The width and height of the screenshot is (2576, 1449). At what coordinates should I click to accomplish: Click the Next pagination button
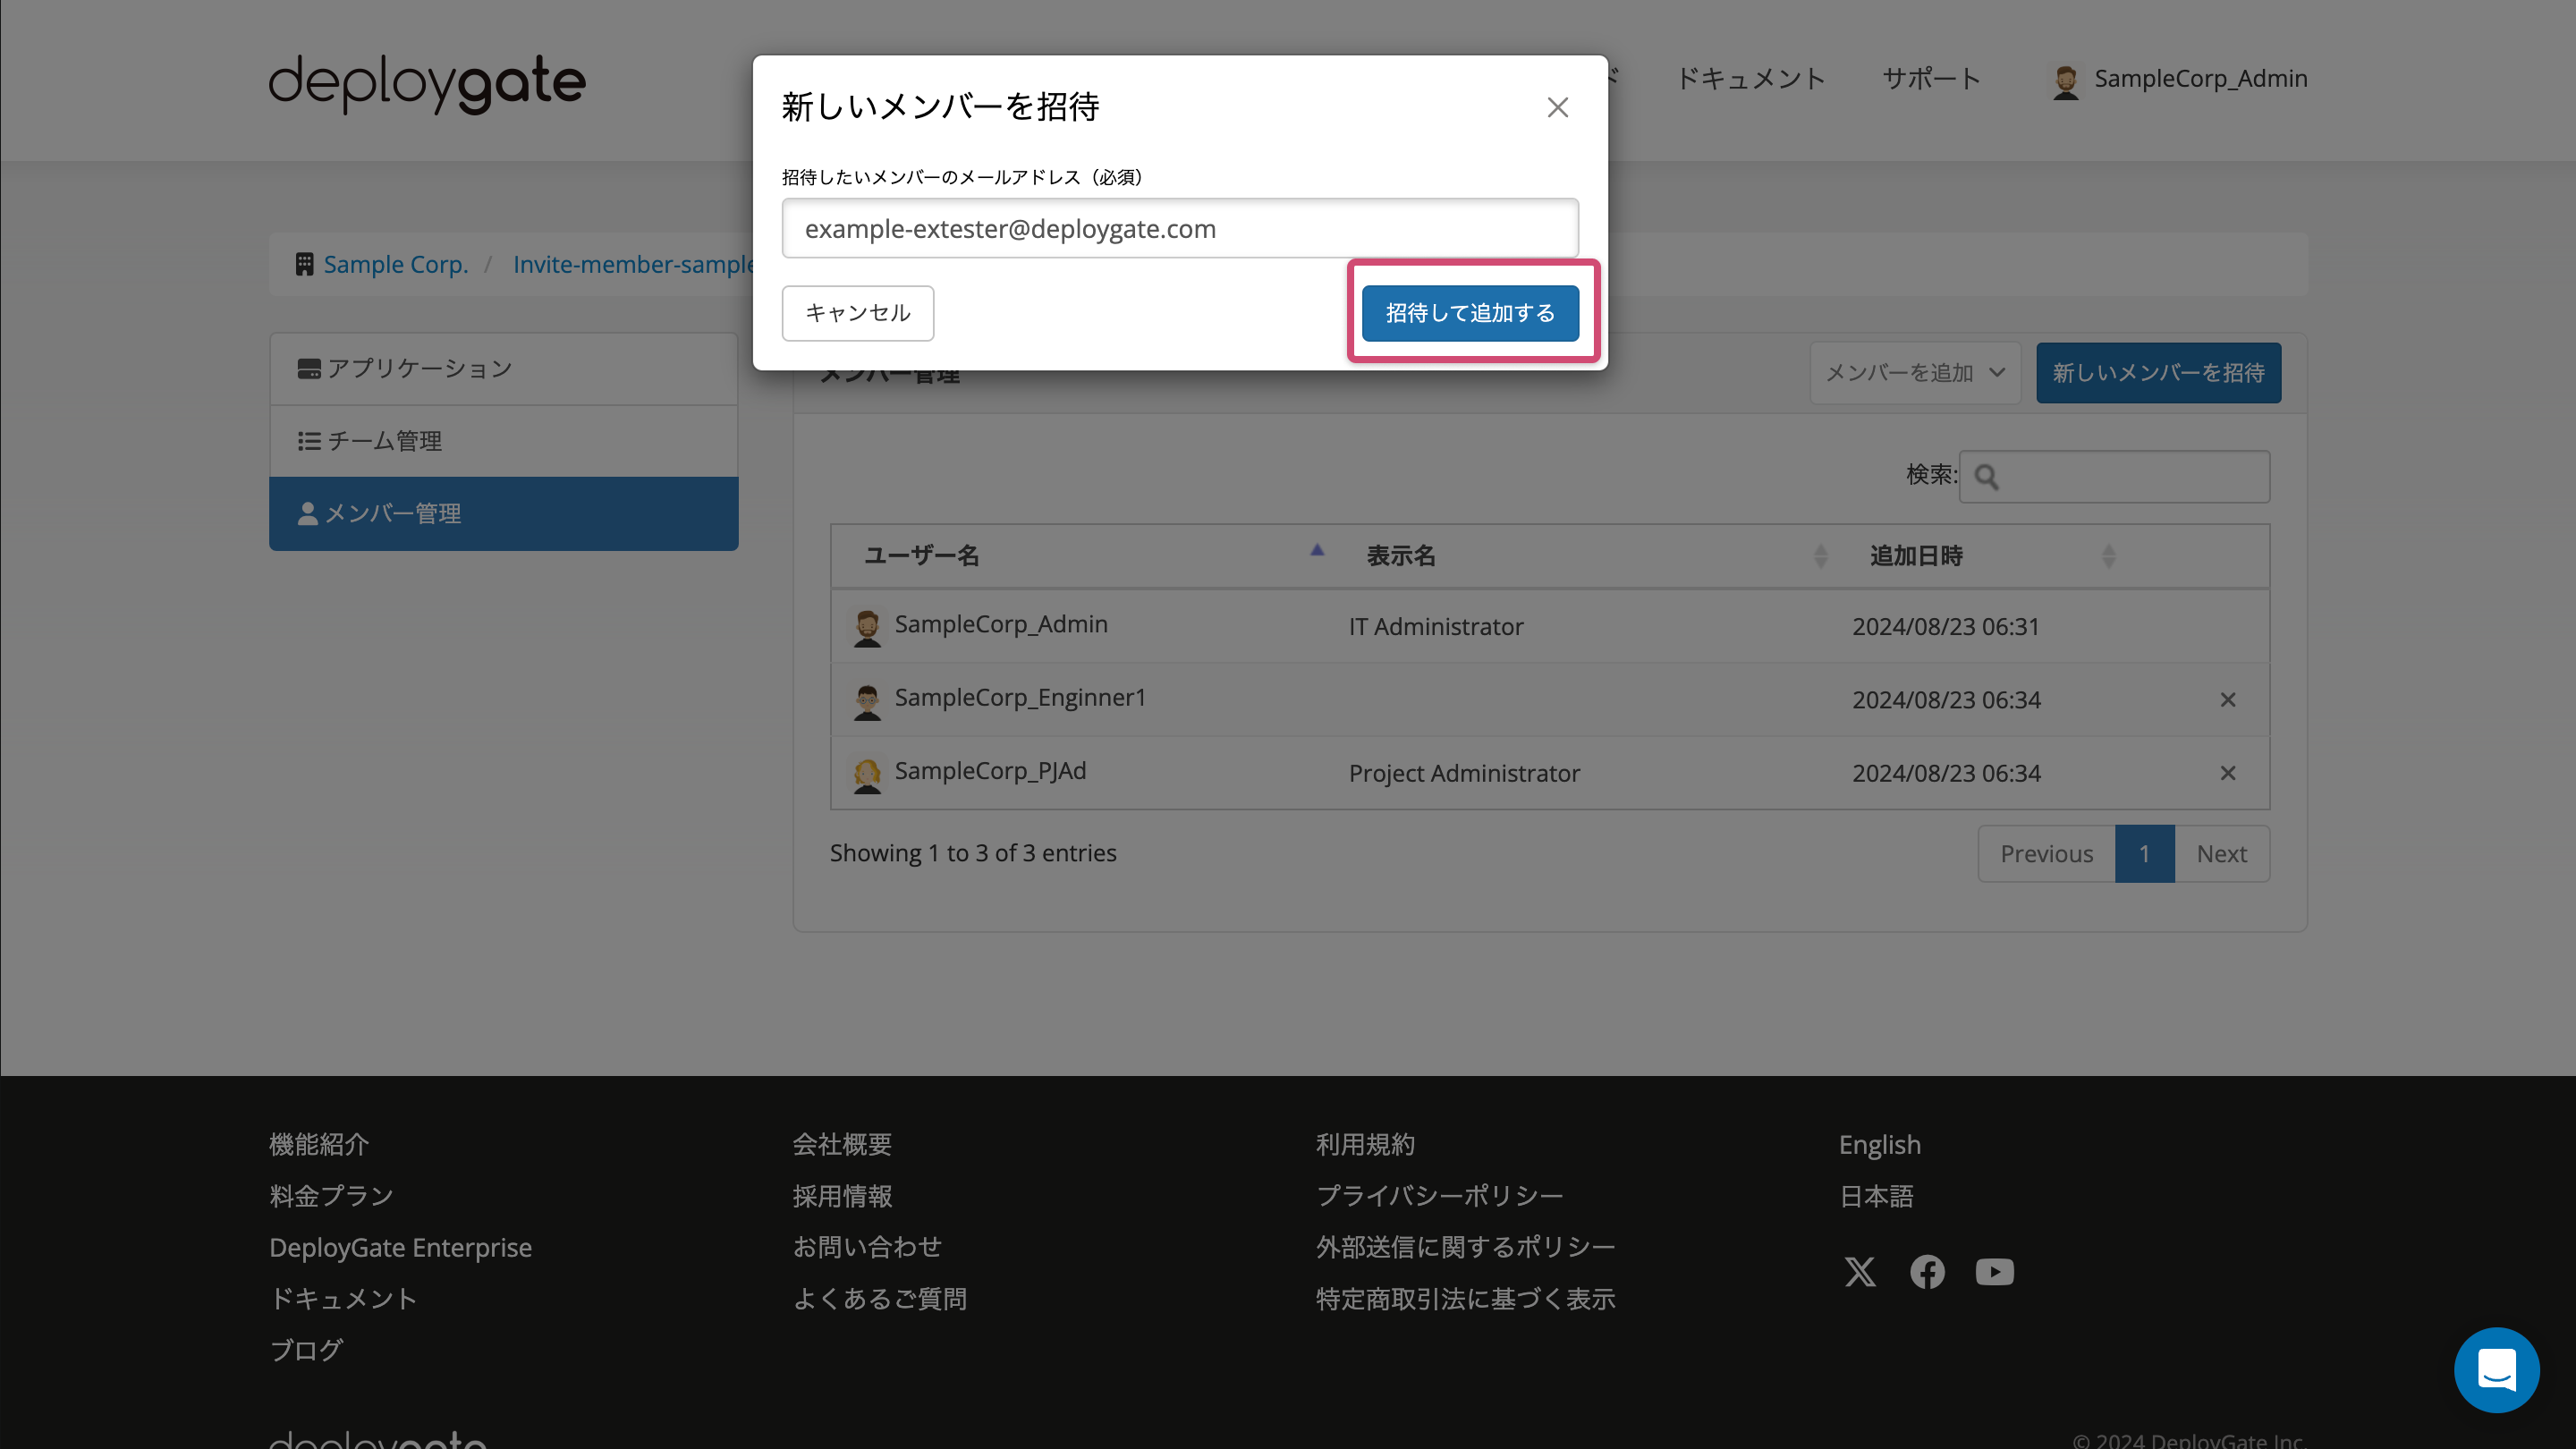pos(2224,852)
